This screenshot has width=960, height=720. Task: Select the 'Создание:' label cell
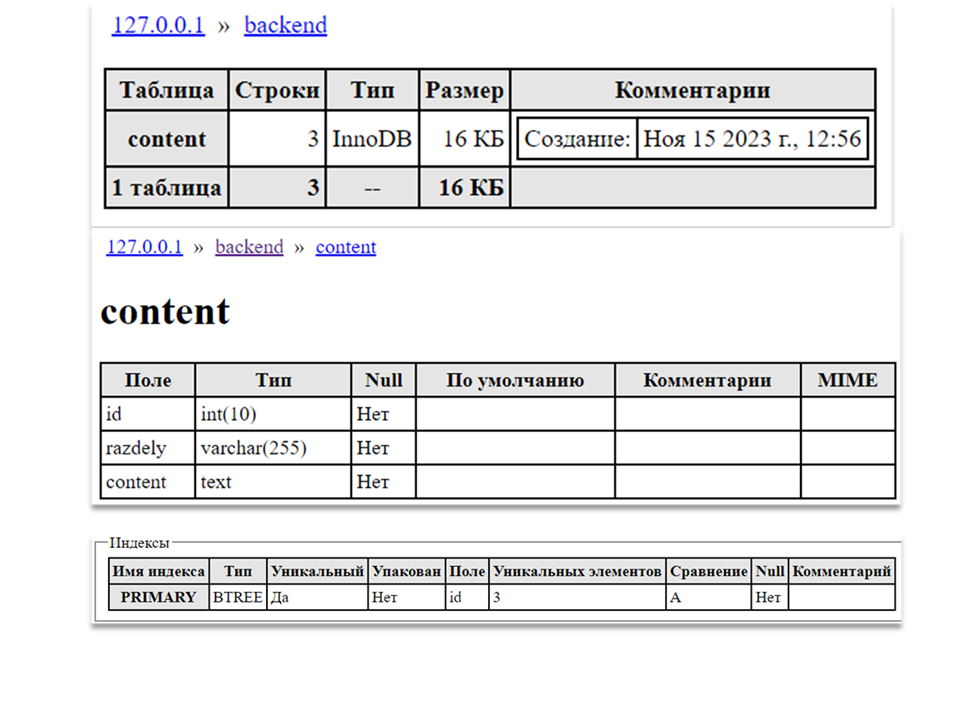[x=577, y=139]
